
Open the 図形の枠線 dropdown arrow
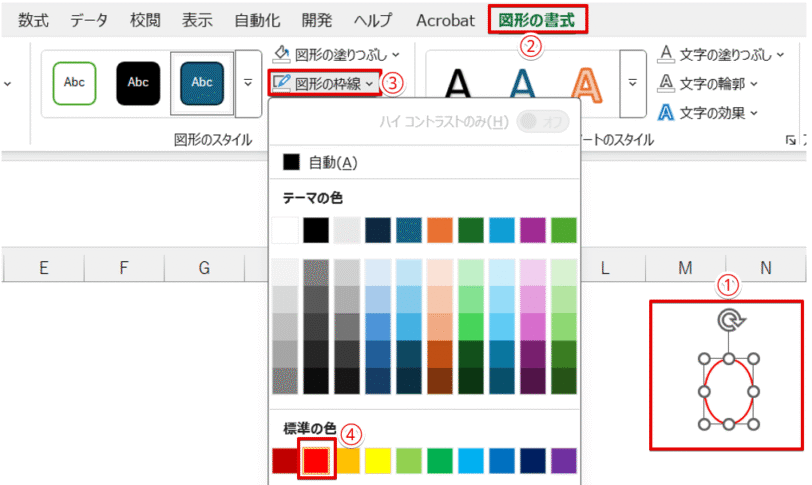[x=369, y=83]
